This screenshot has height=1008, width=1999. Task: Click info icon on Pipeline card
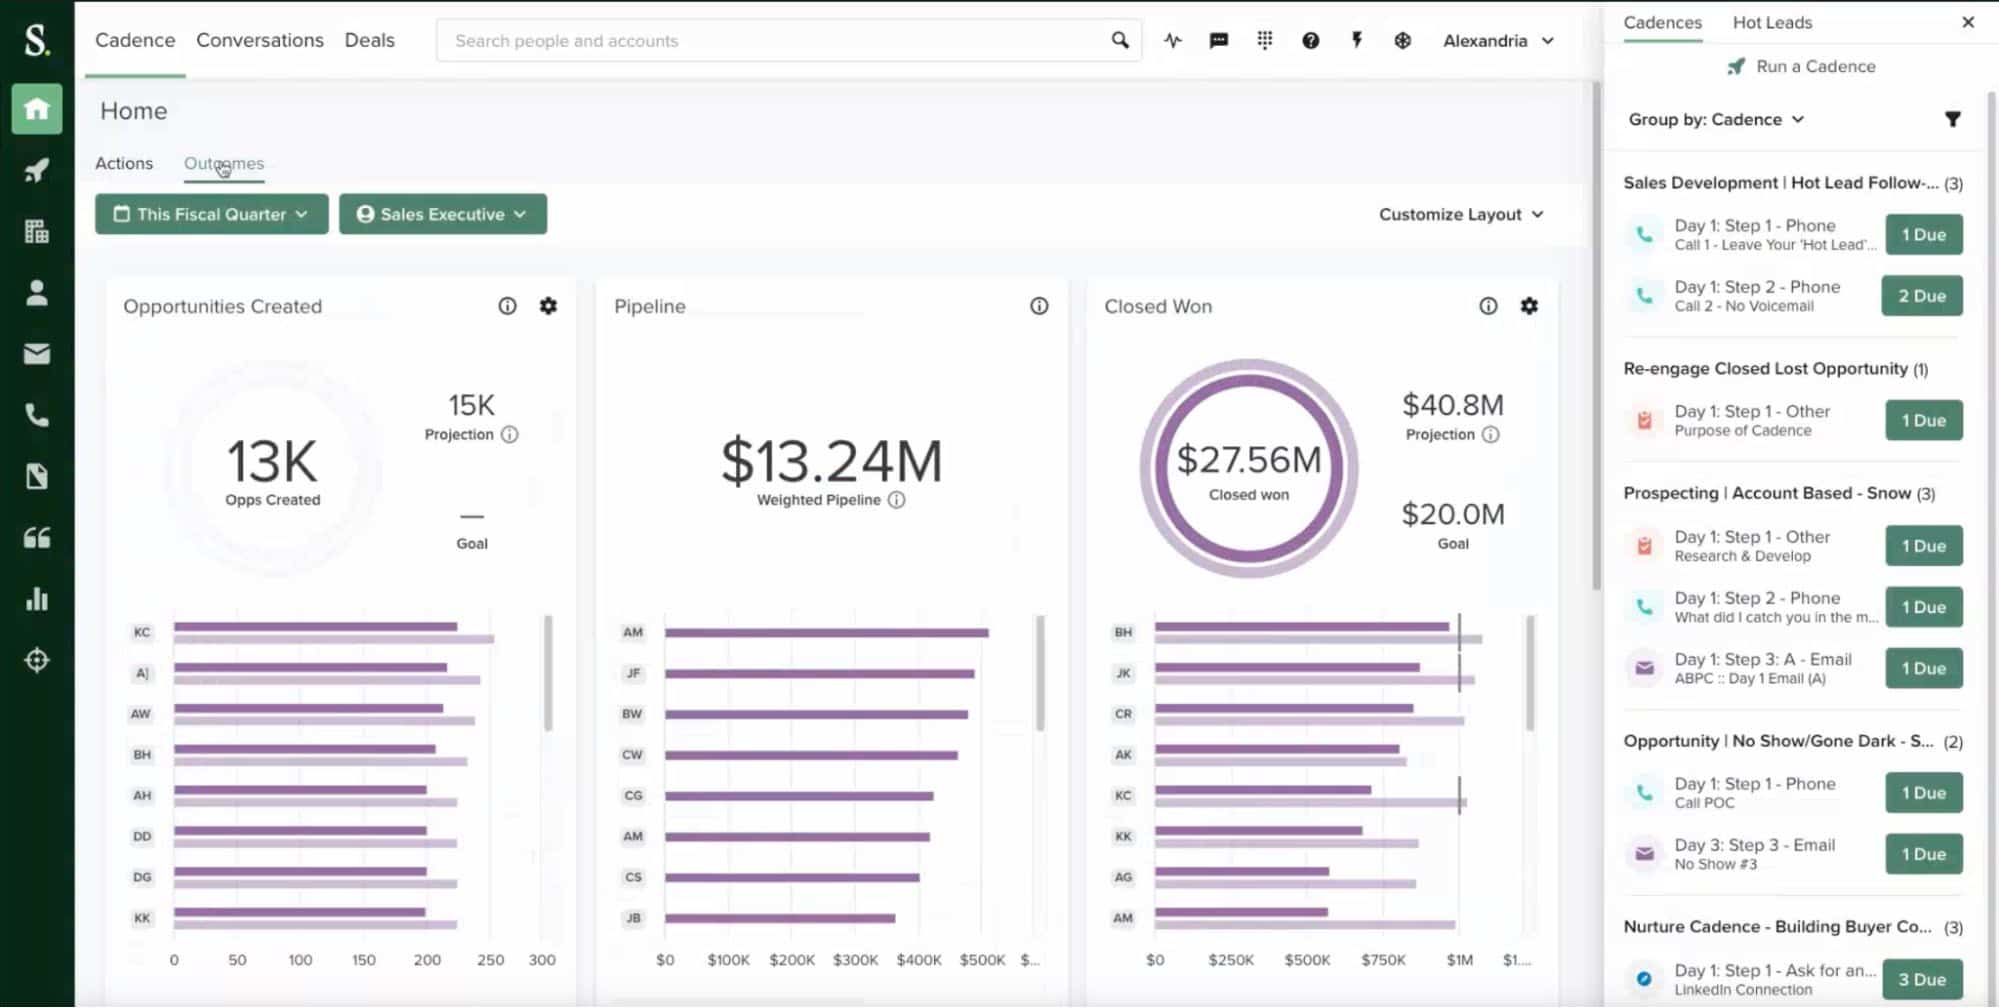[1039, 306]
